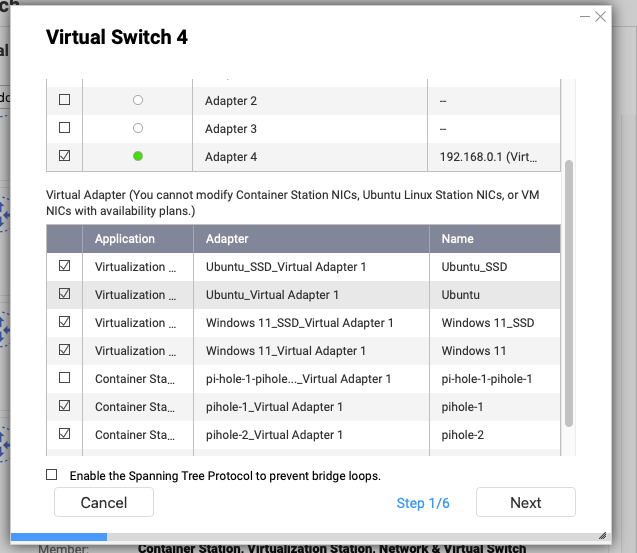
Task: Deselect the Windows 11_SSD_Virtual Adapter 1 row checkbox
Action: click(65, 323)
